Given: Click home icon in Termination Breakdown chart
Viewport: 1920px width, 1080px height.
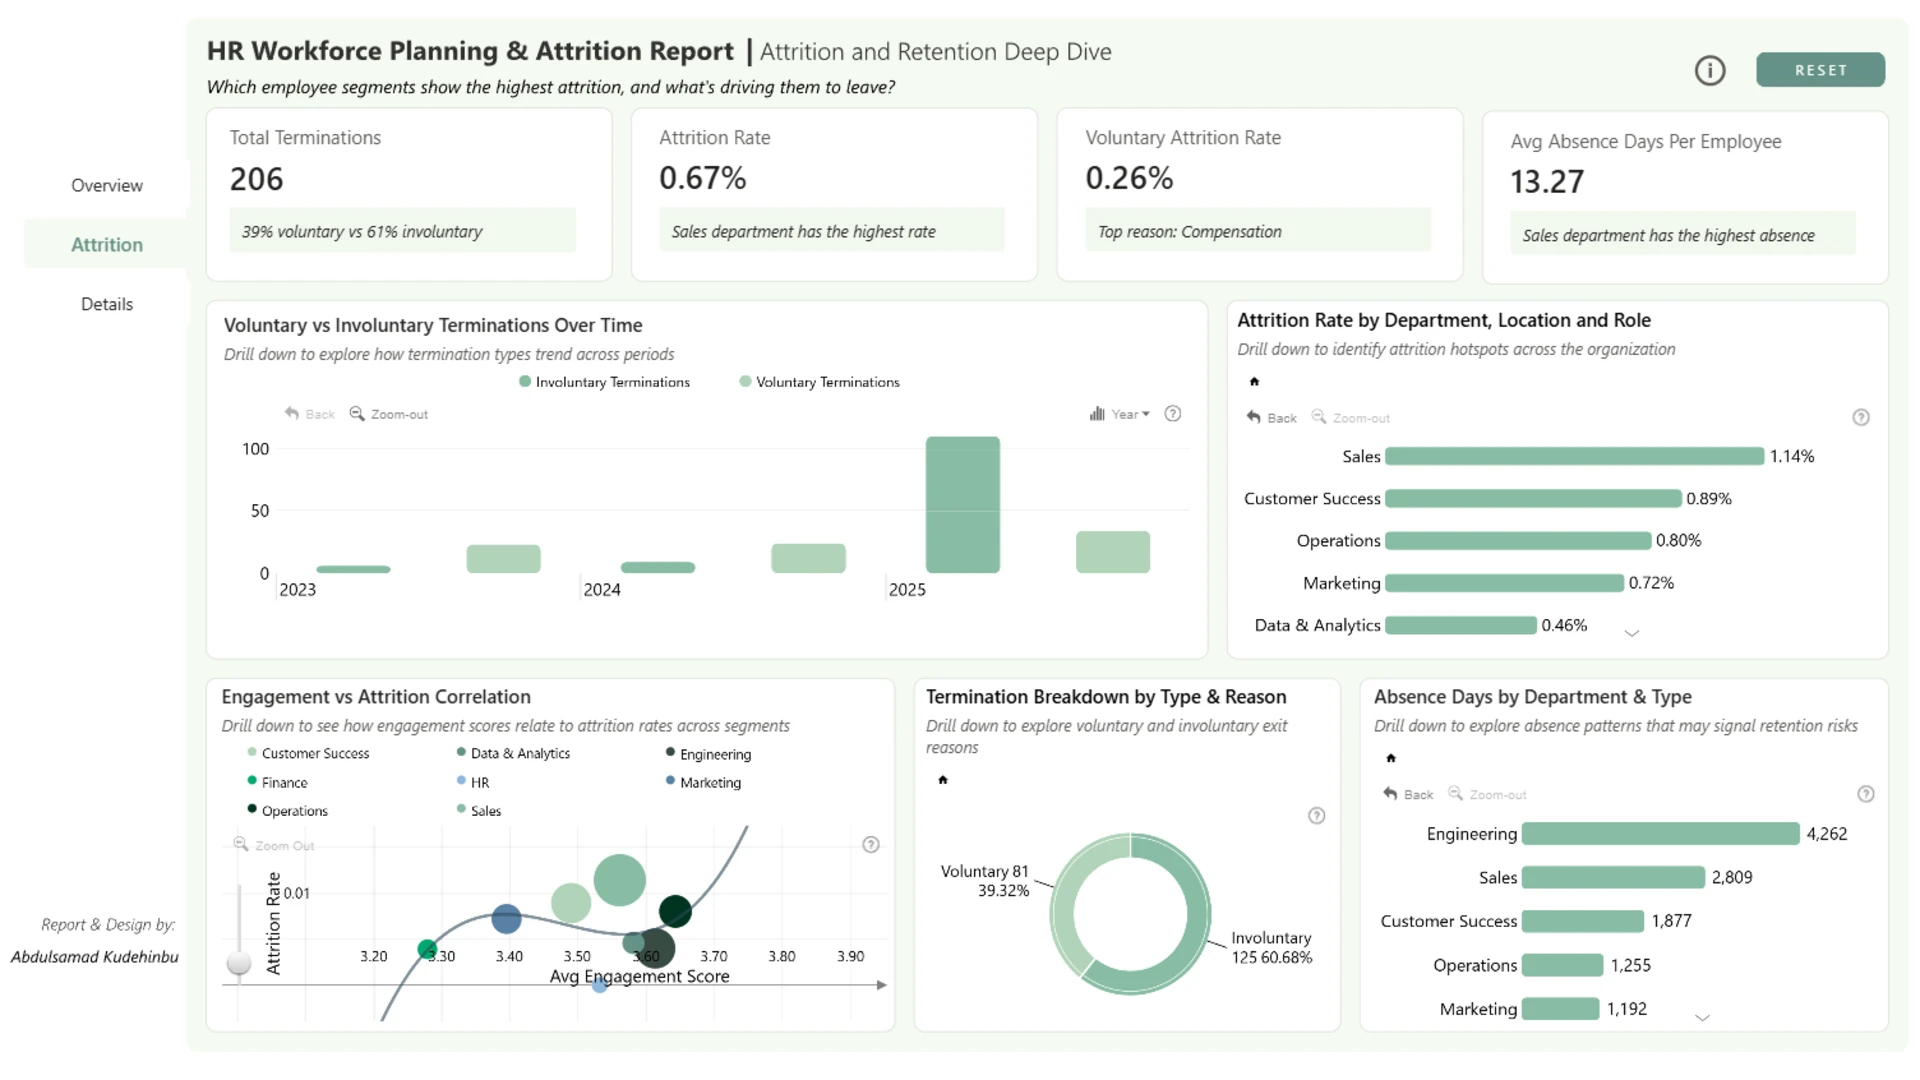Looking at the screenshot, I should click(x=943, y=780).
